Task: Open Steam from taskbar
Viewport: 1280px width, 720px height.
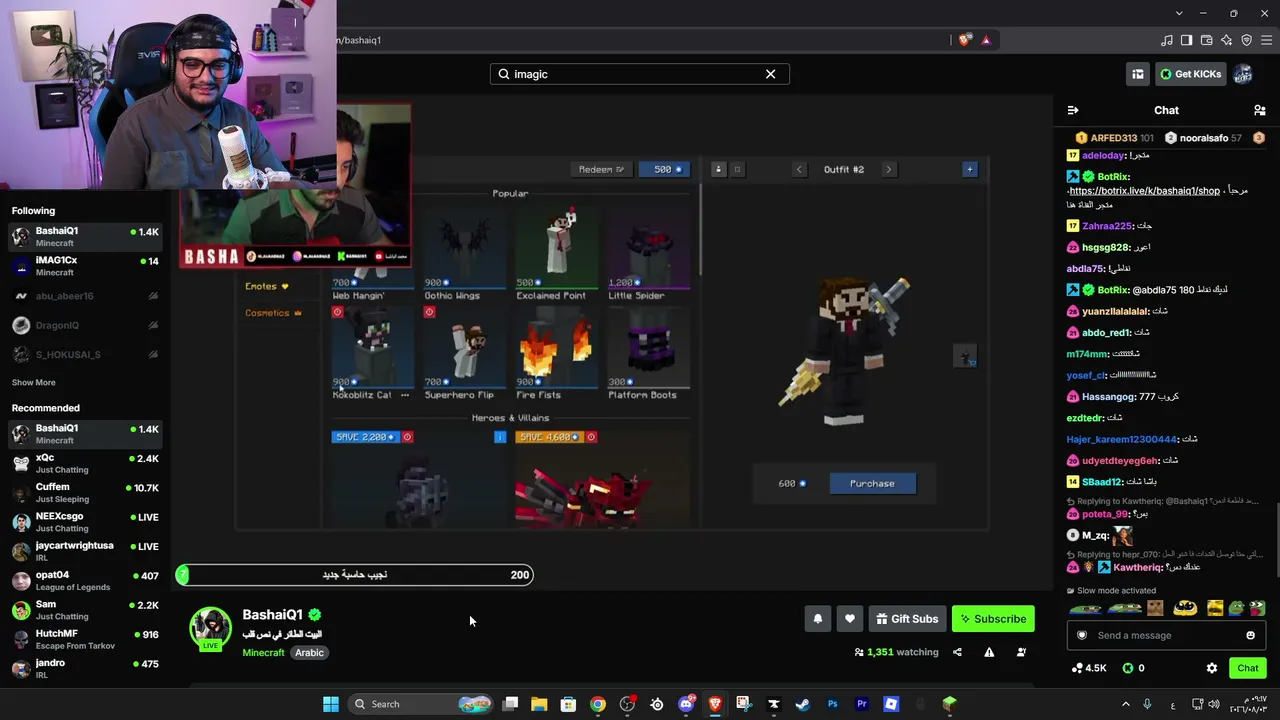Action: click(802, 704)
